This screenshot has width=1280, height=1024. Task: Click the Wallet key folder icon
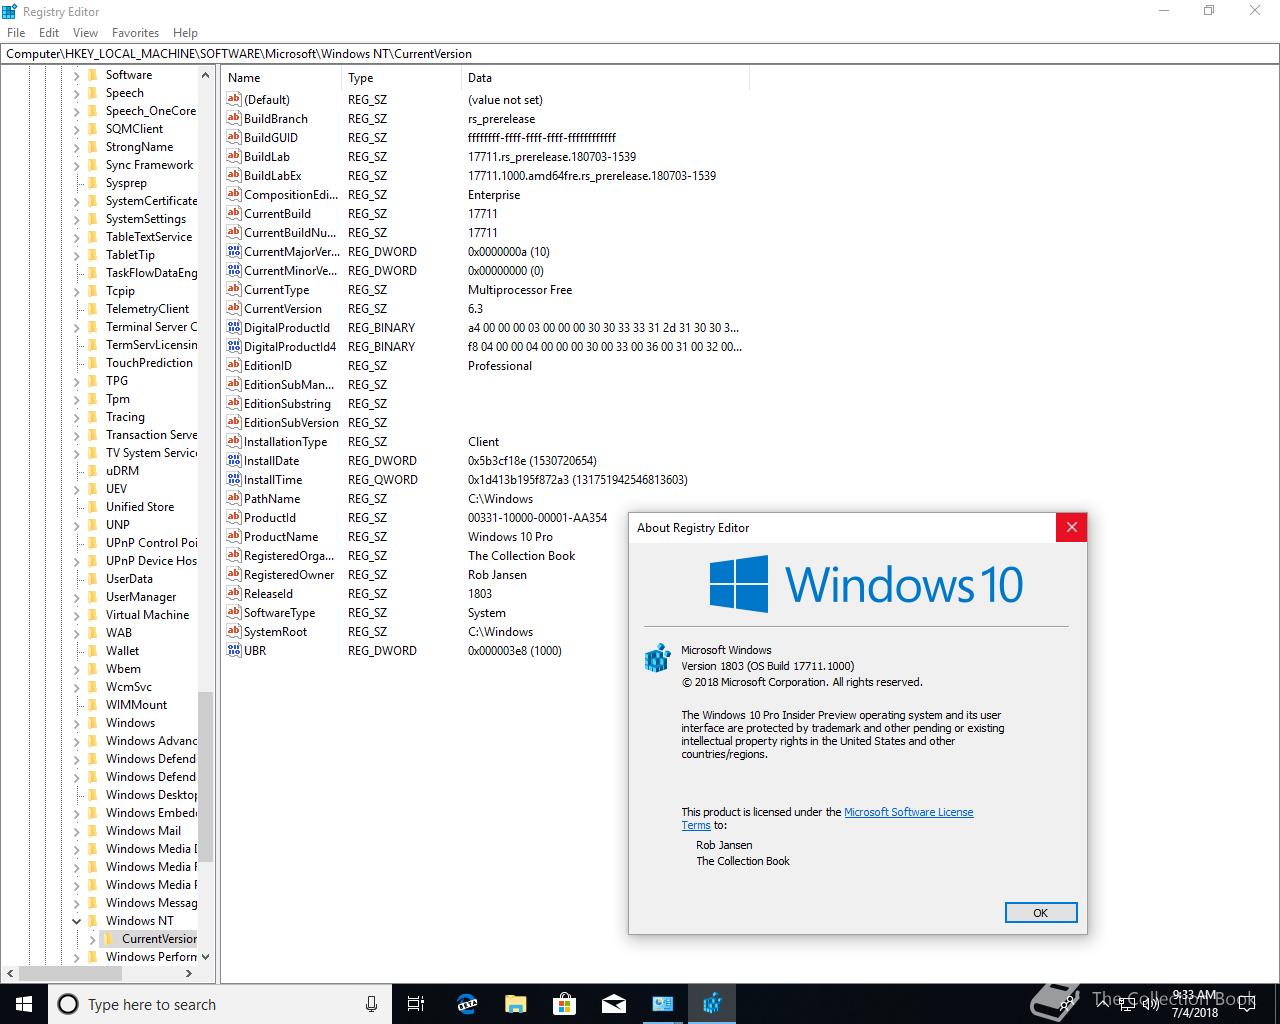click(93, 651)
